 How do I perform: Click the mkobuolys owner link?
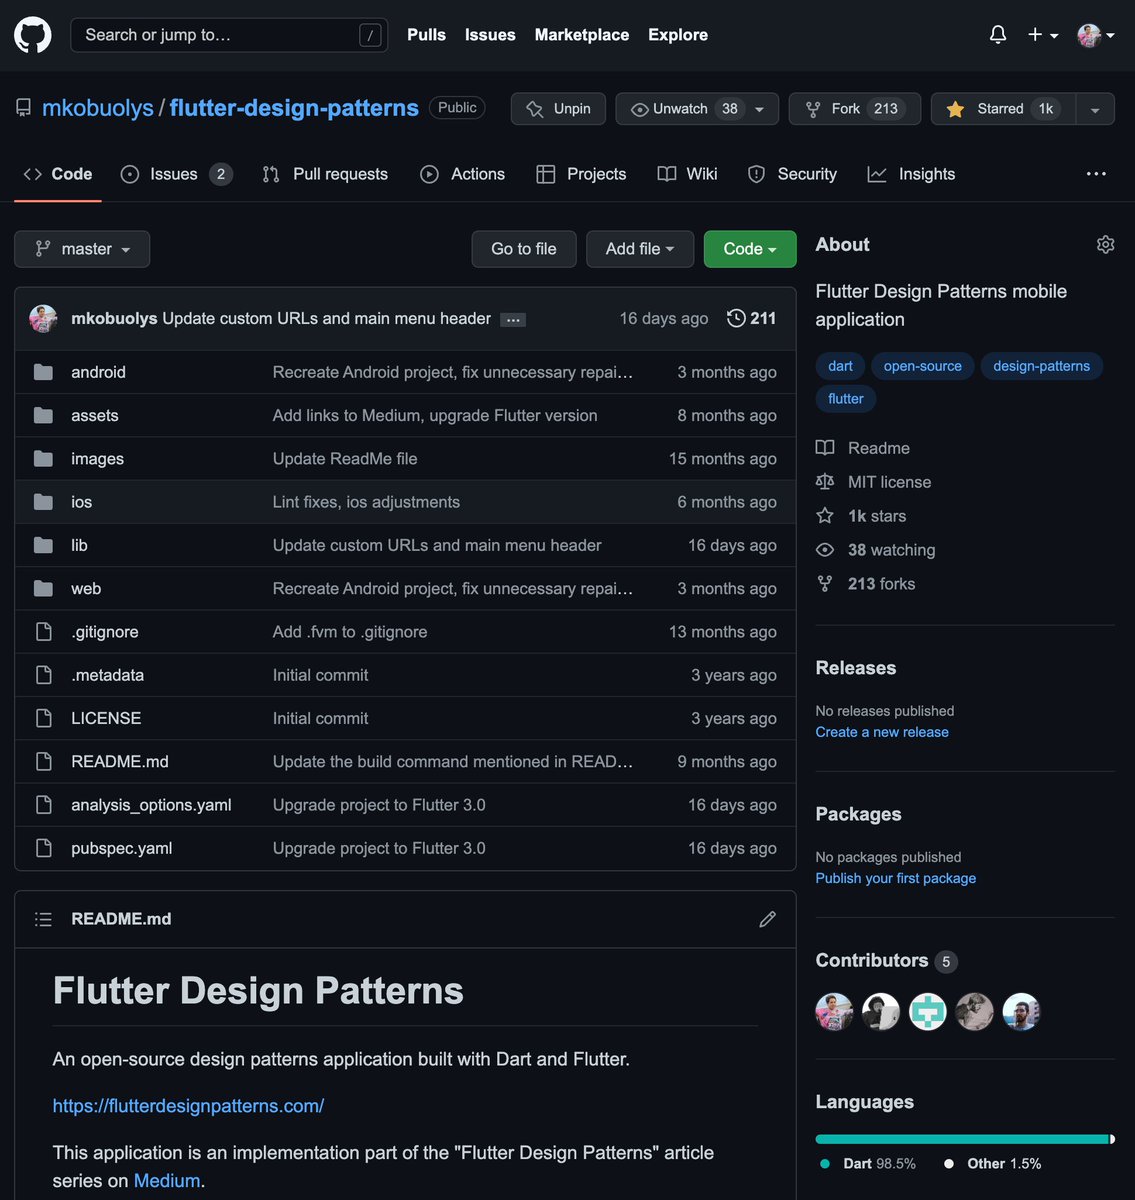(98, 108)
